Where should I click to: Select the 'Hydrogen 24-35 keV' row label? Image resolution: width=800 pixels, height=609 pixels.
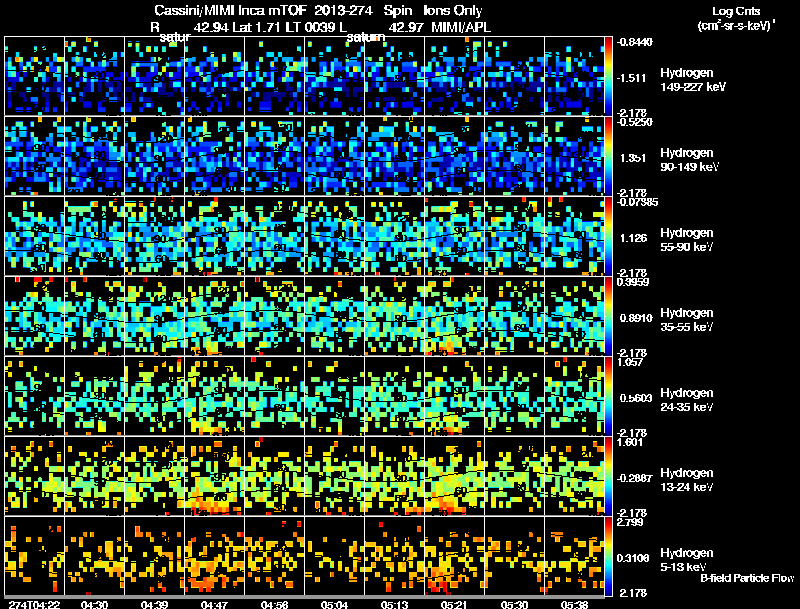tap(687, 400)
